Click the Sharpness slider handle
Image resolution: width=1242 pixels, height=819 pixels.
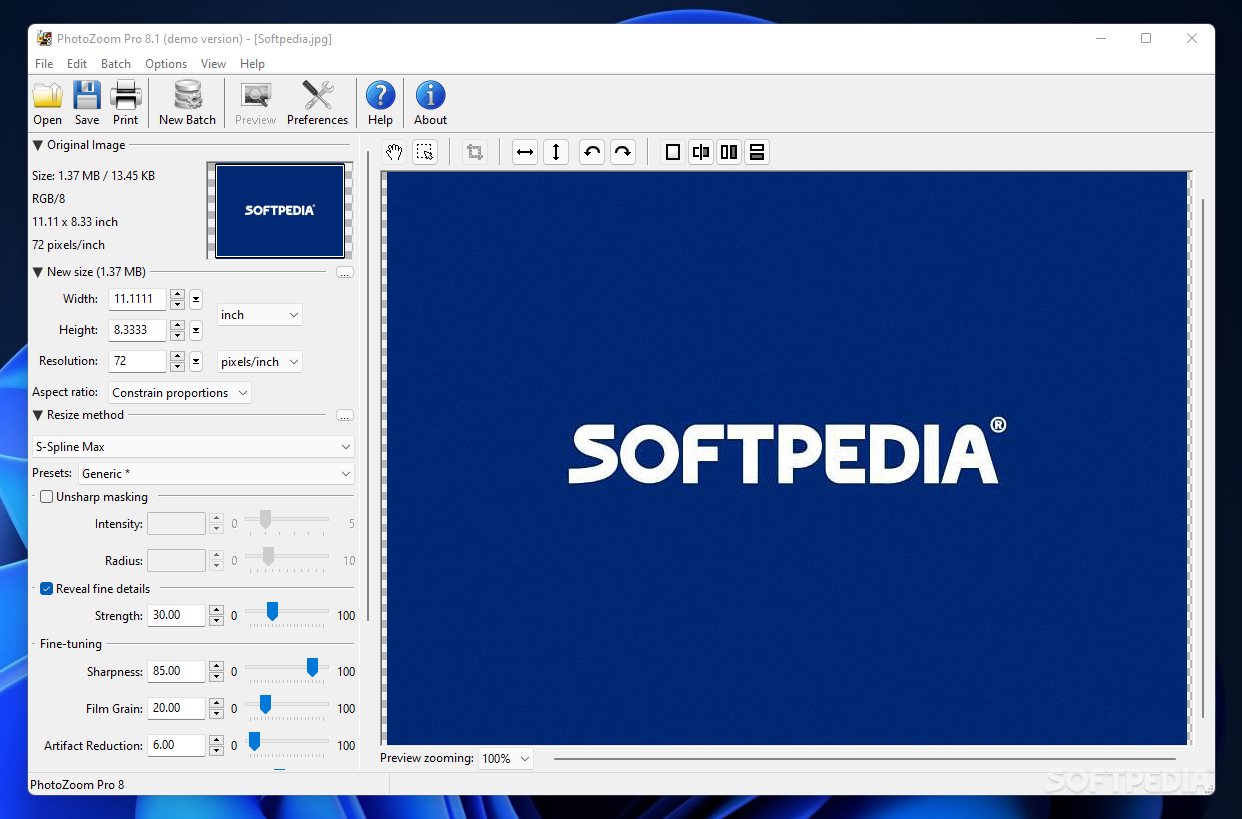tap(312, 667)
